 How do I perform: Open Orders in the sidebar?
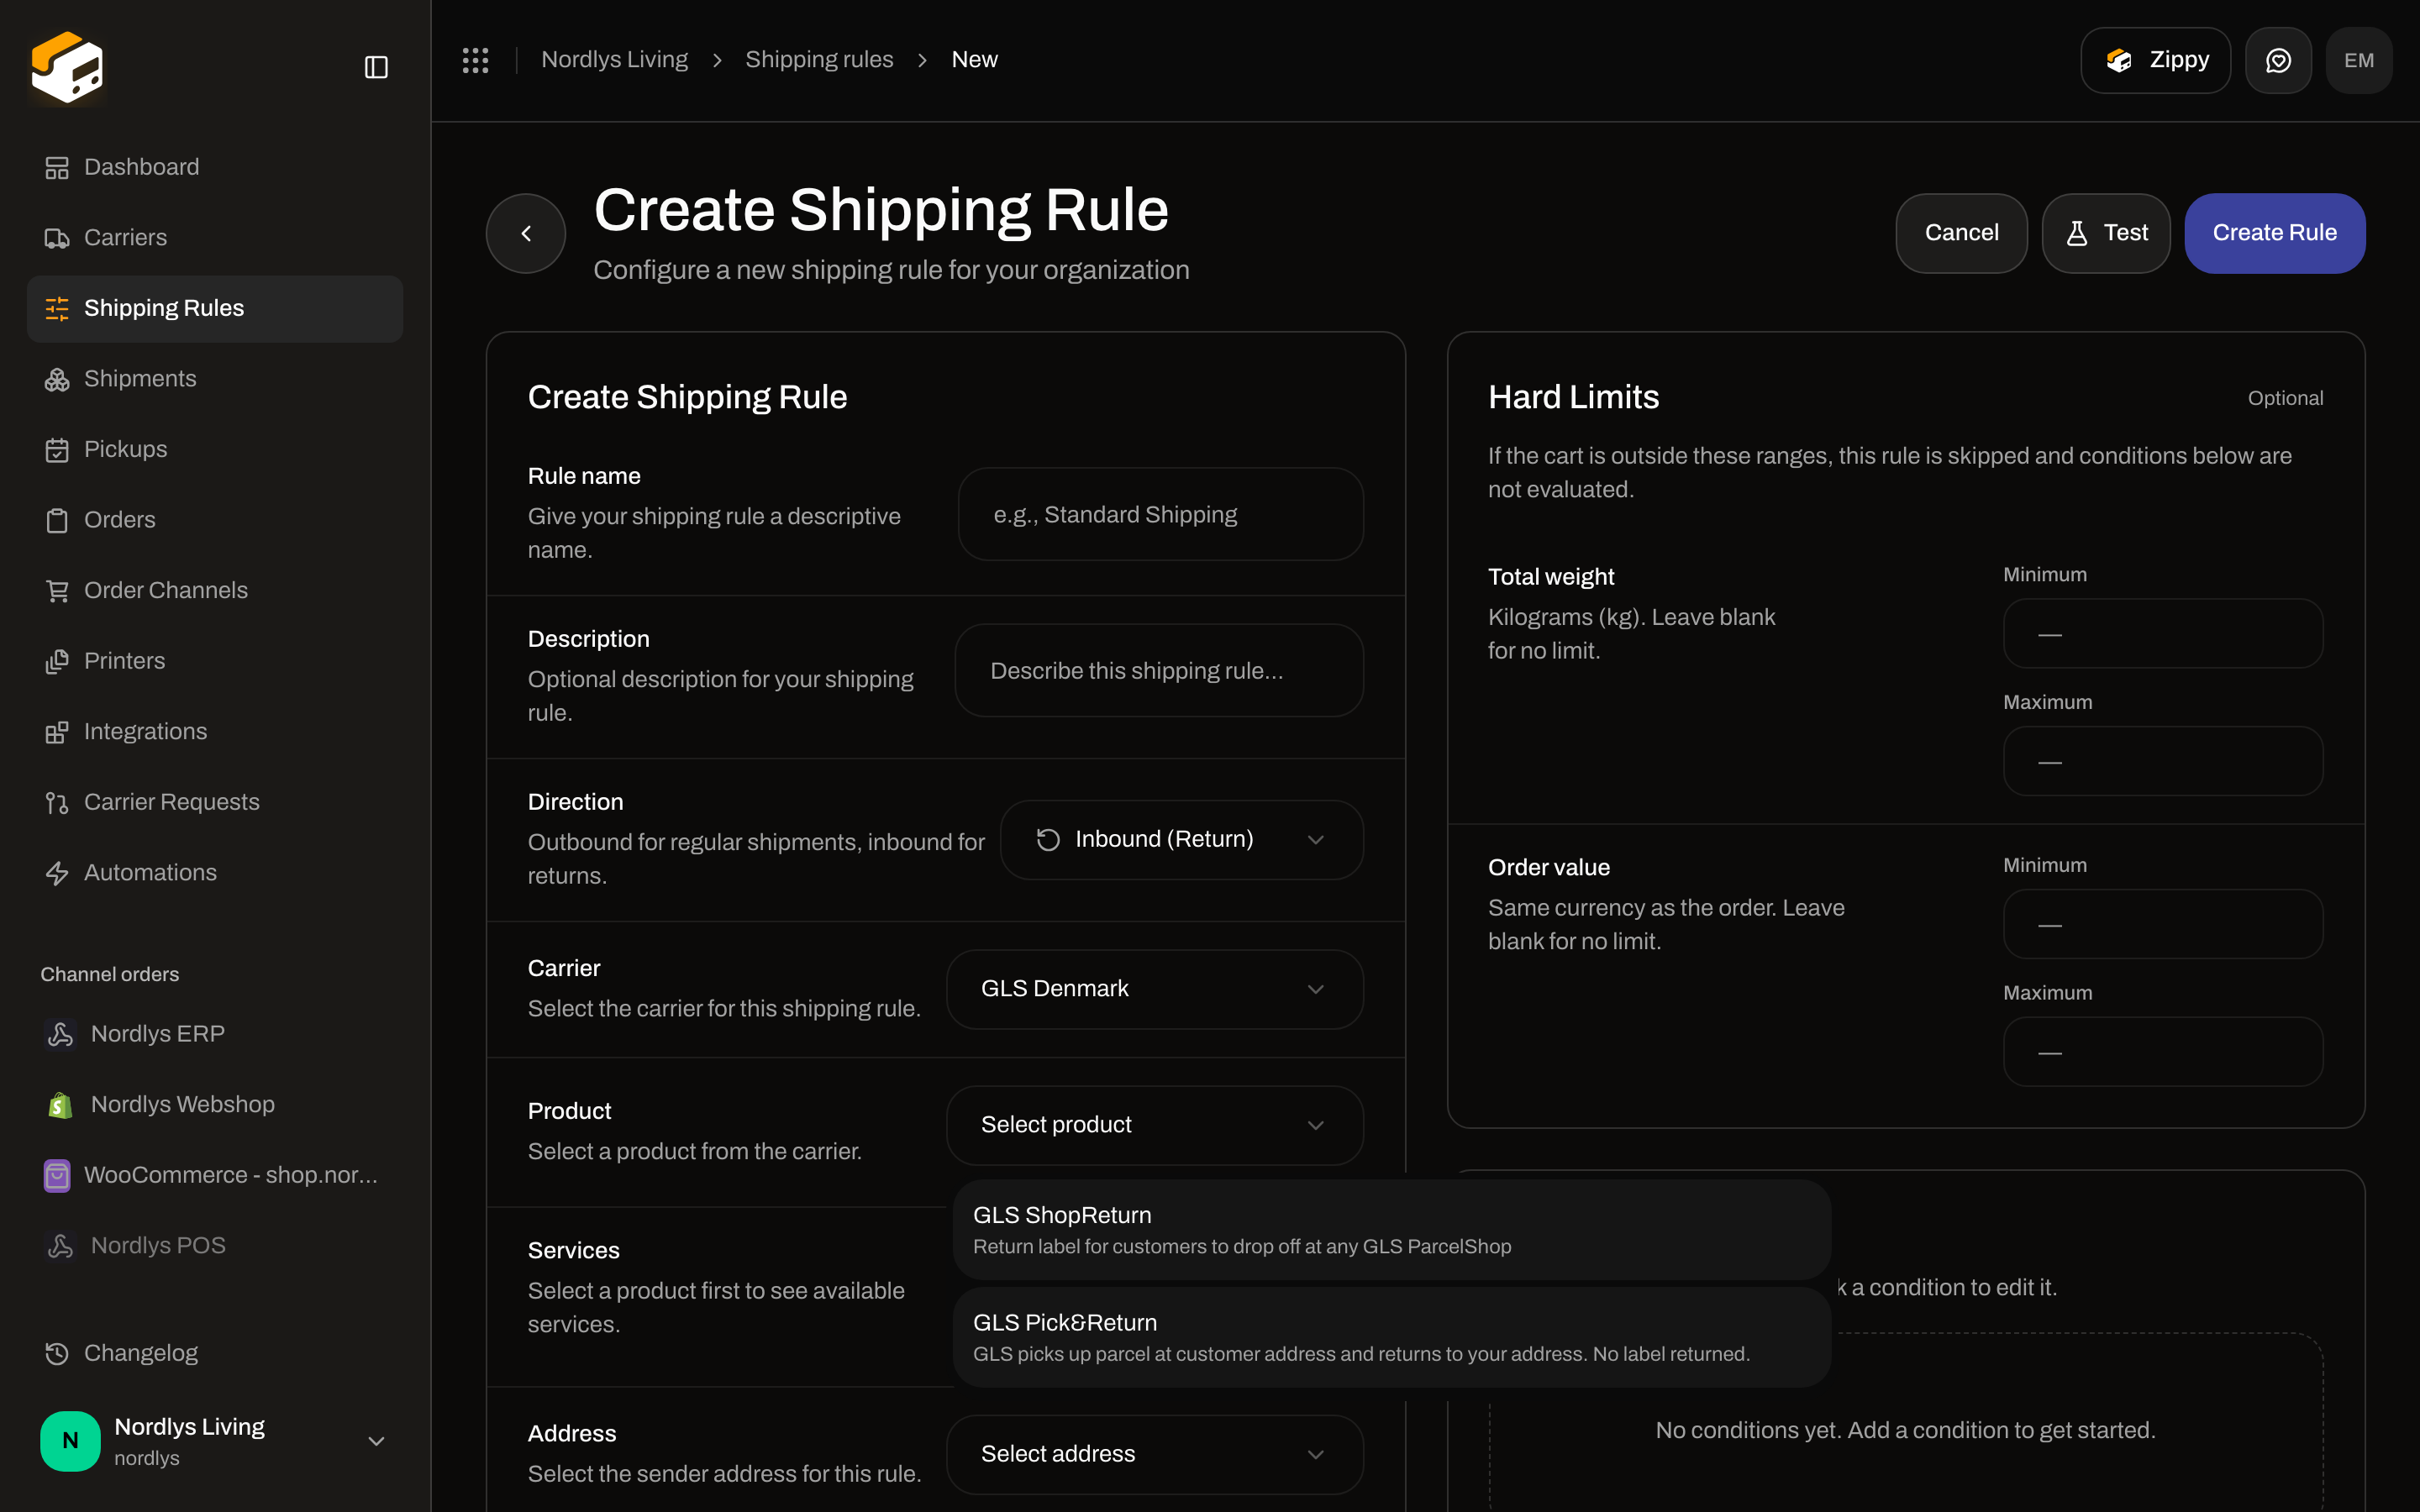(x=215, y=520)
